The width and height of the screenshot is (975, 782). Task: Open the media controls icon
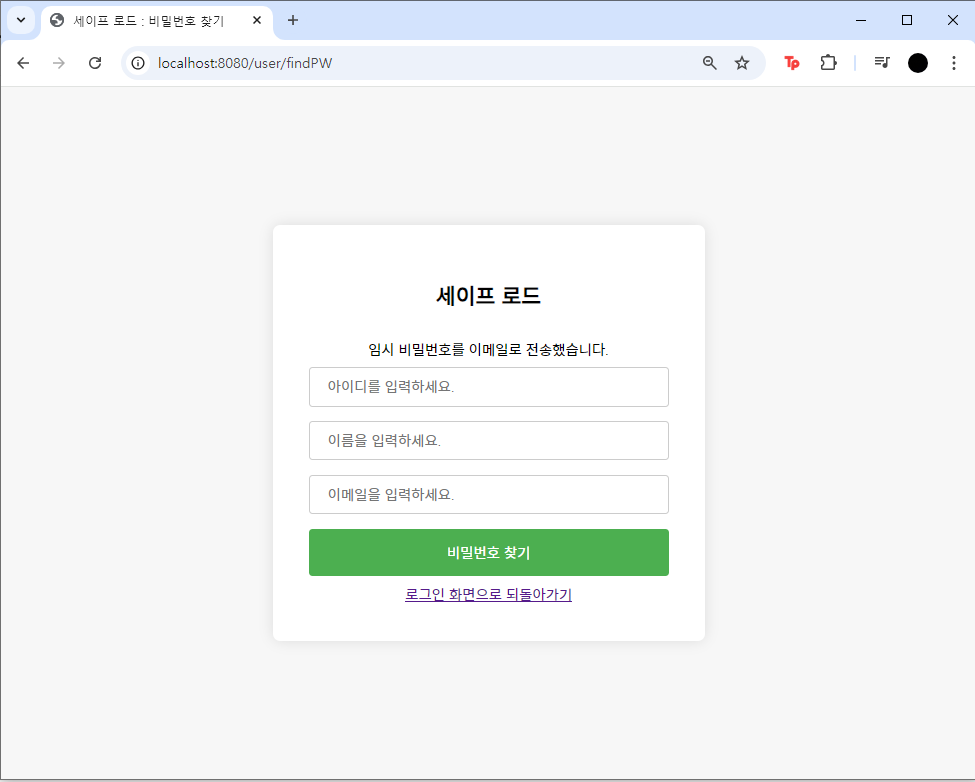tap(882, 63)
